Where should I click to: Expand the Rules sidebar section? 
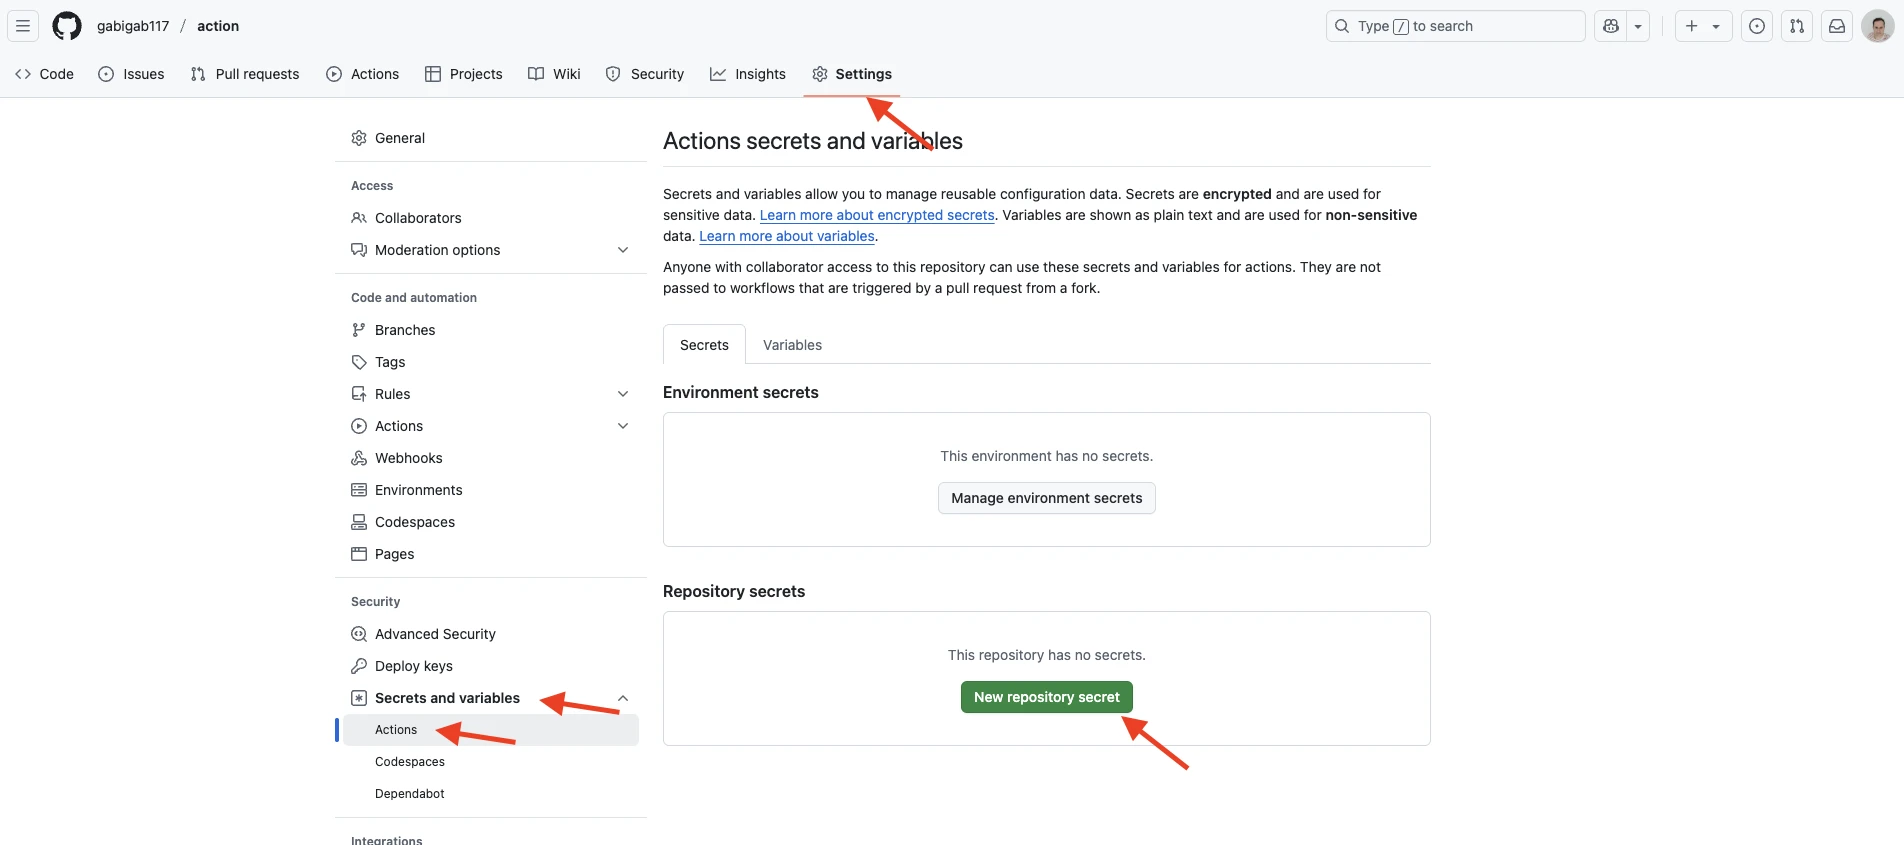[623, 394]
